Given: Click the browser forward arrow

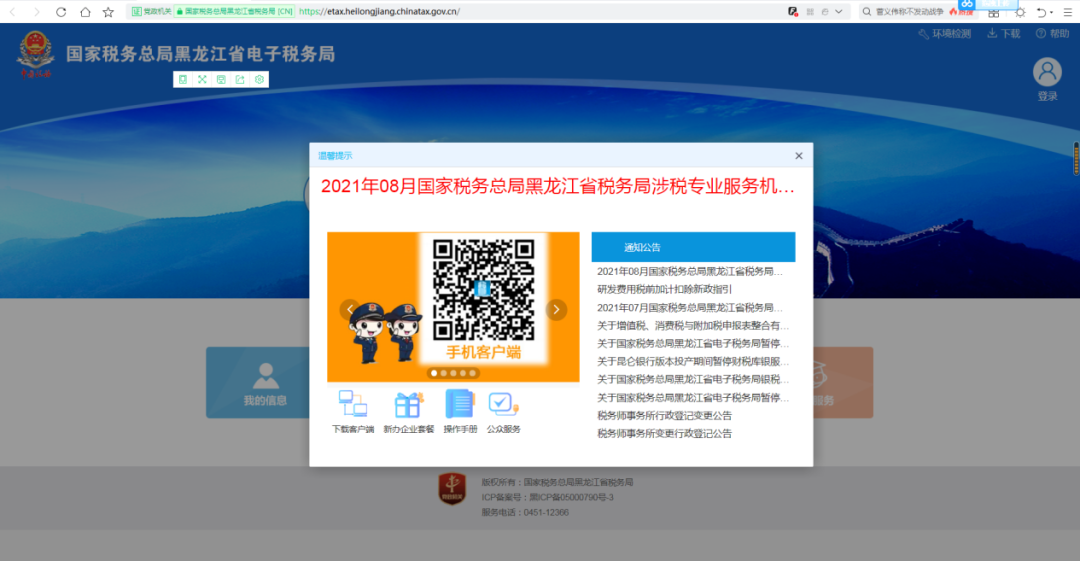Looking at the screenshot, I should click(x=37, y=12).
